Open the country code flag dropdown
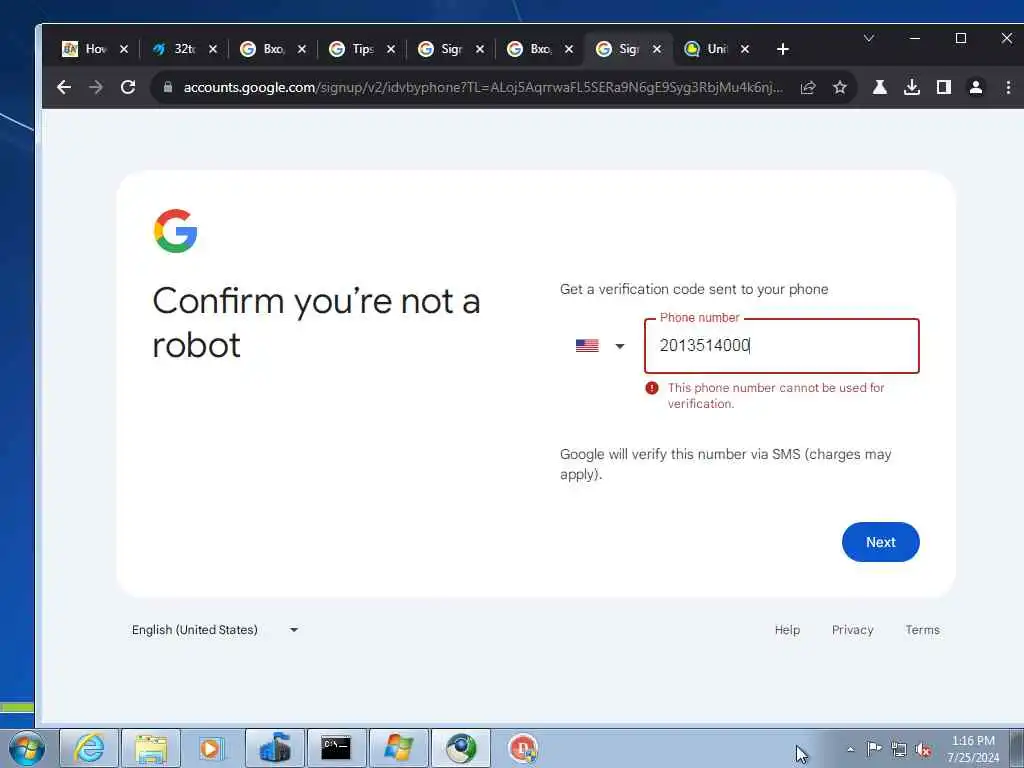The width and height of the screenshot is (1024, 768). click(x=600, y=345)
